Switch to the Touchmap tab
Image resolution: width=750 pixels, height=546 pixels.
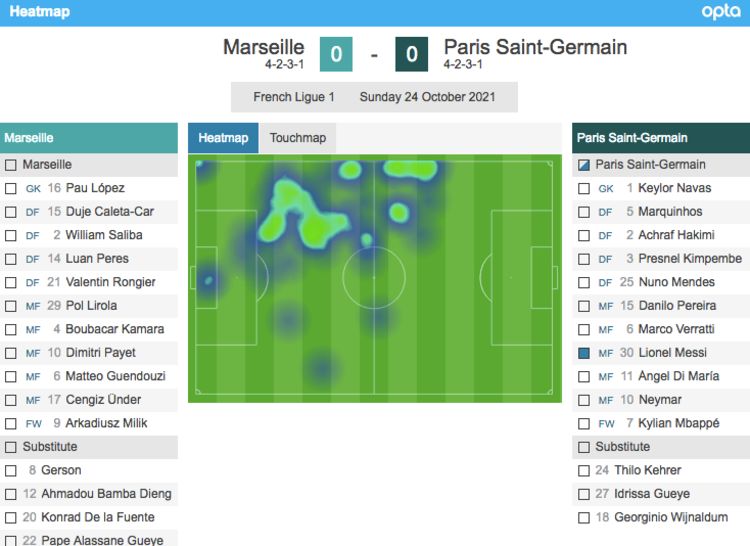(298, 138)
